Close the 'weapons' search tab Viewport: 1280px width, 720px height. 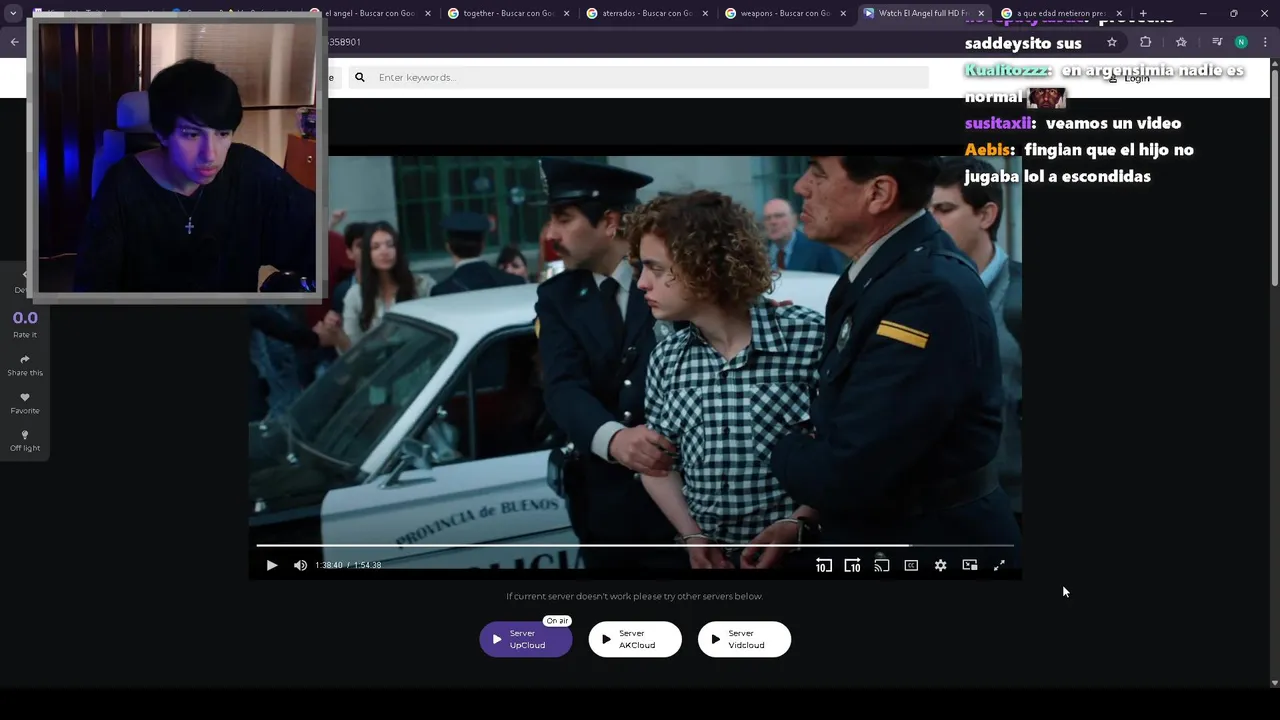pyautogui.click(x=843, y=13)
